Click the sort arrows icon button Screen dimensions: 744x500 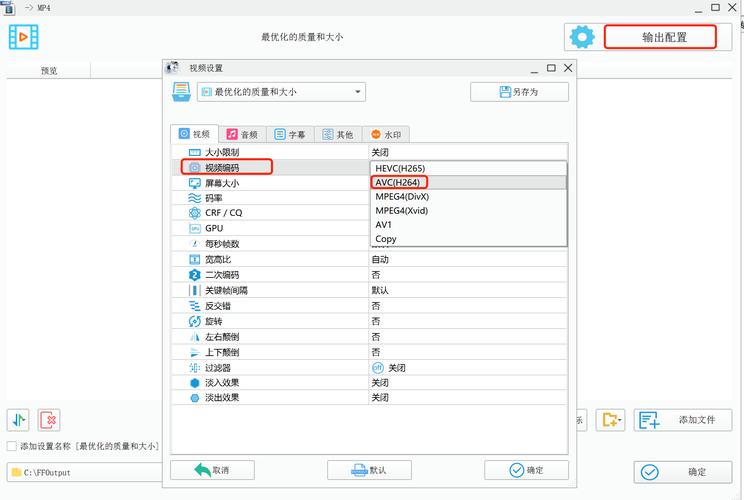click(18, 420)
